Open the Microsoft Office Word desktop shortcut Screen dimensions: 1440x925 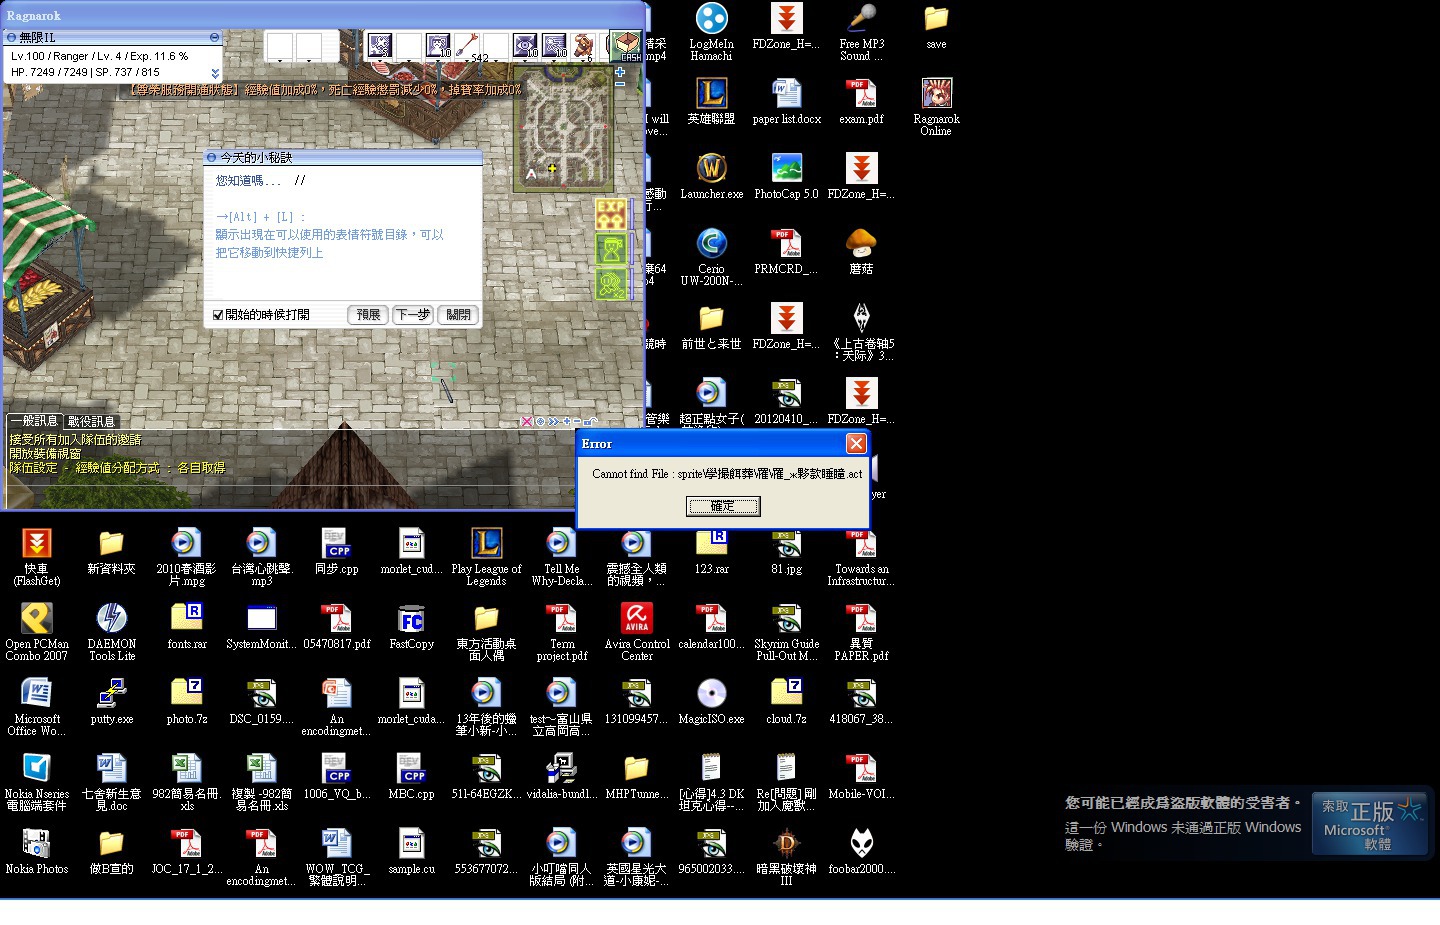[37, 707]
